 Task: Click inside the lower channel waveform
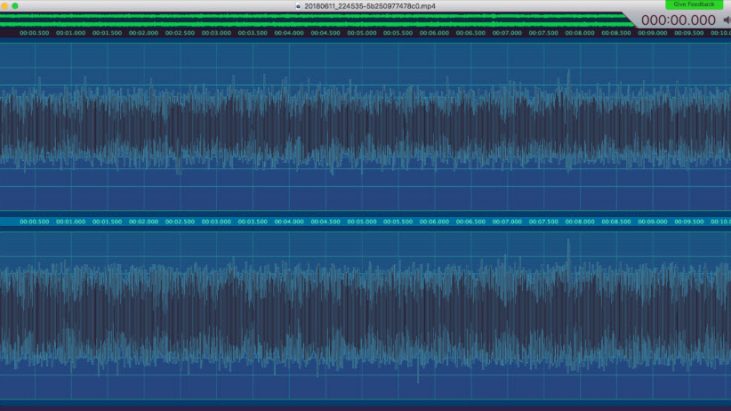366,315
